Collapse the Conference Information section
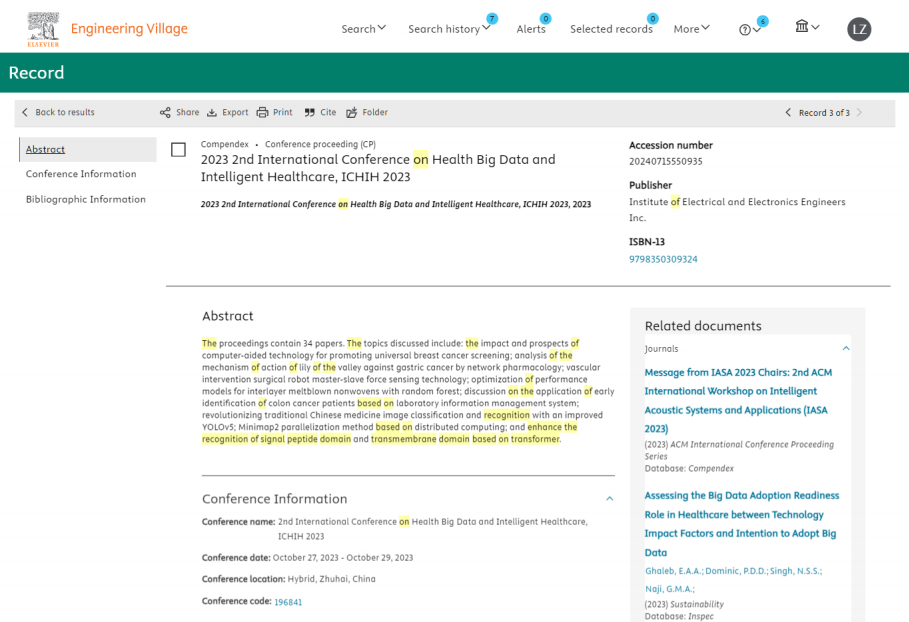This screenshot has width=909, height=622. (609, 499)
